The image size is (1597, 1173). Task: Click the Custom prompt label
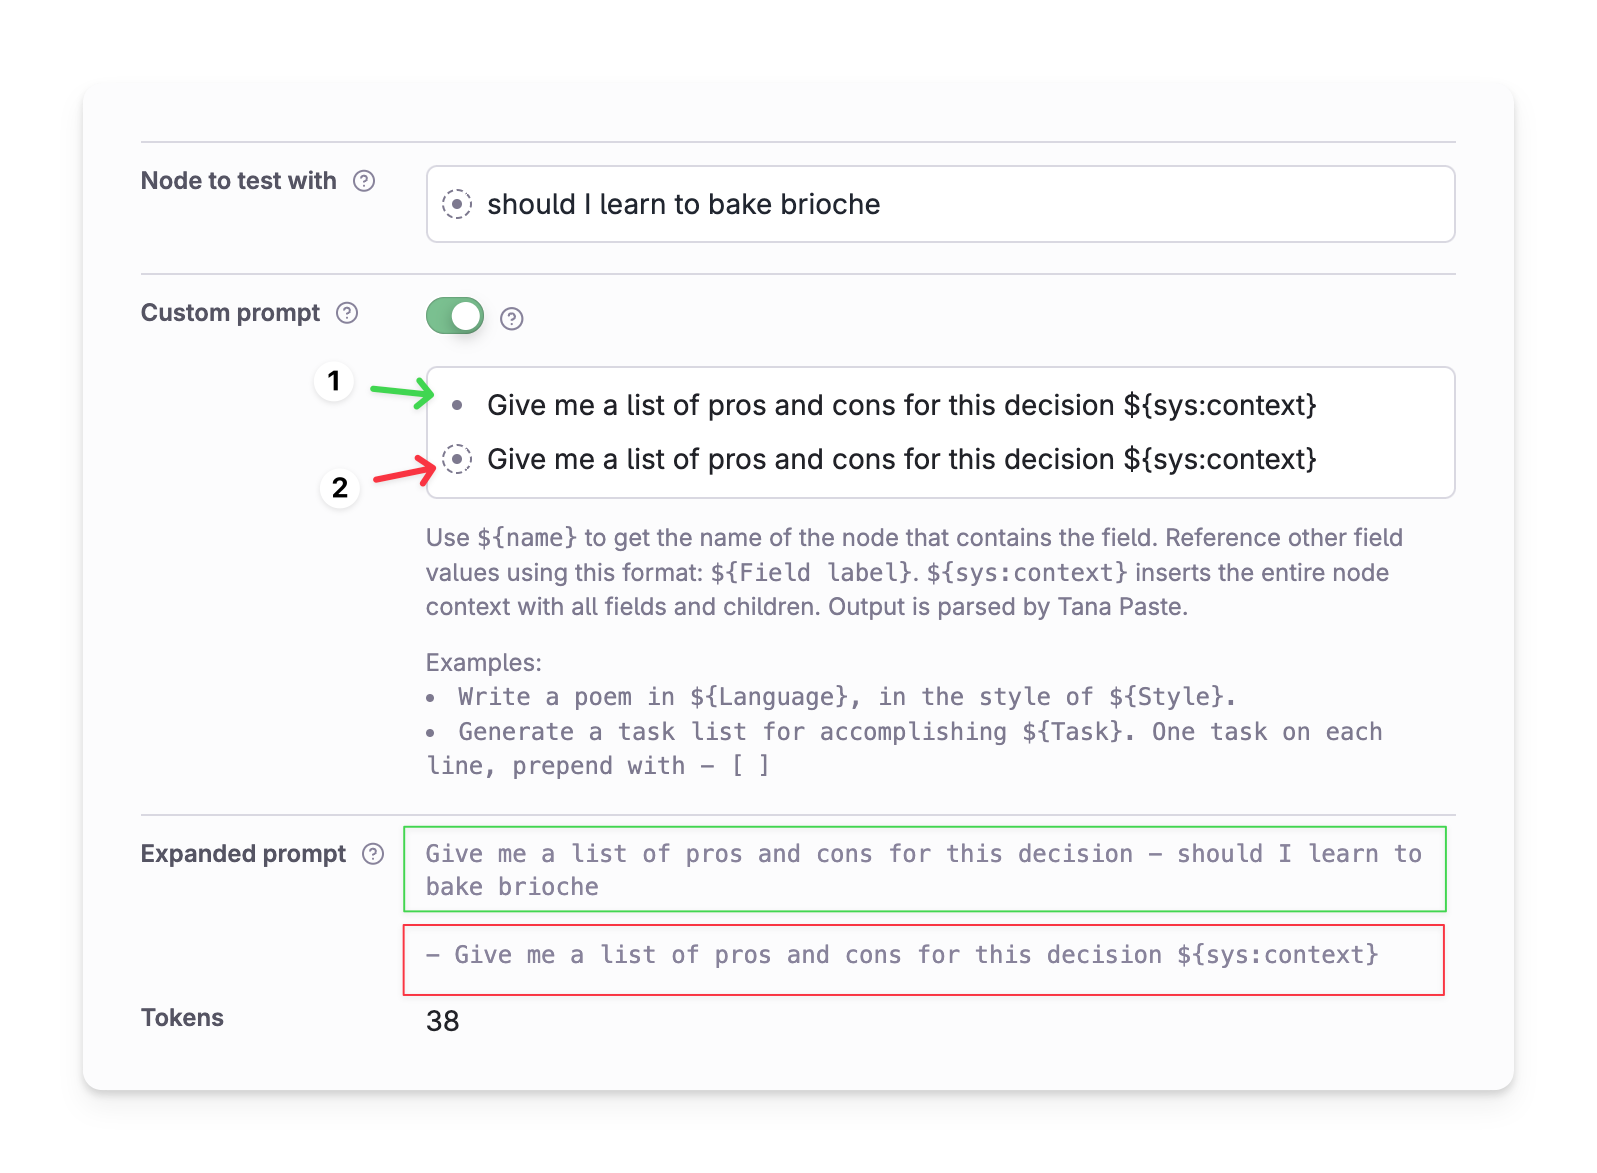(x=231, y=313)
